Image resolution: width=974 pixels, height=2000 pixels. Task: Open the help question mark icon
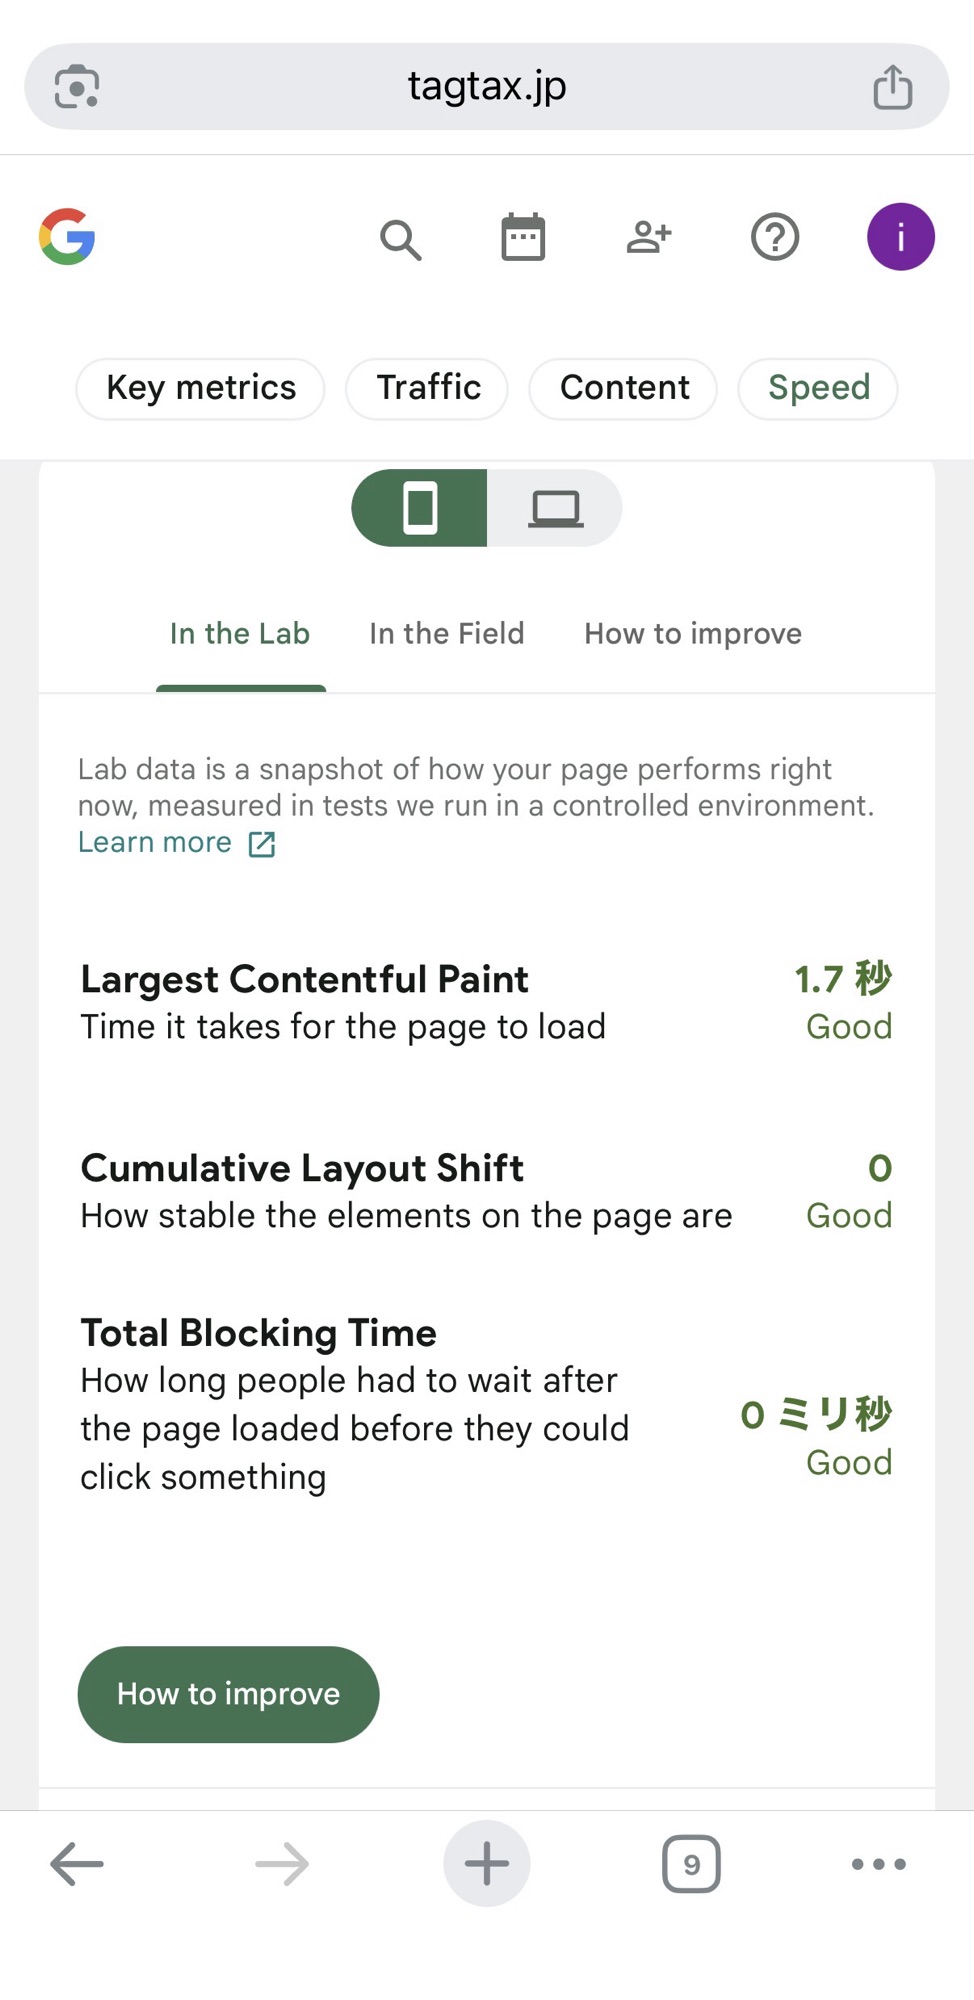coord(774,237)
